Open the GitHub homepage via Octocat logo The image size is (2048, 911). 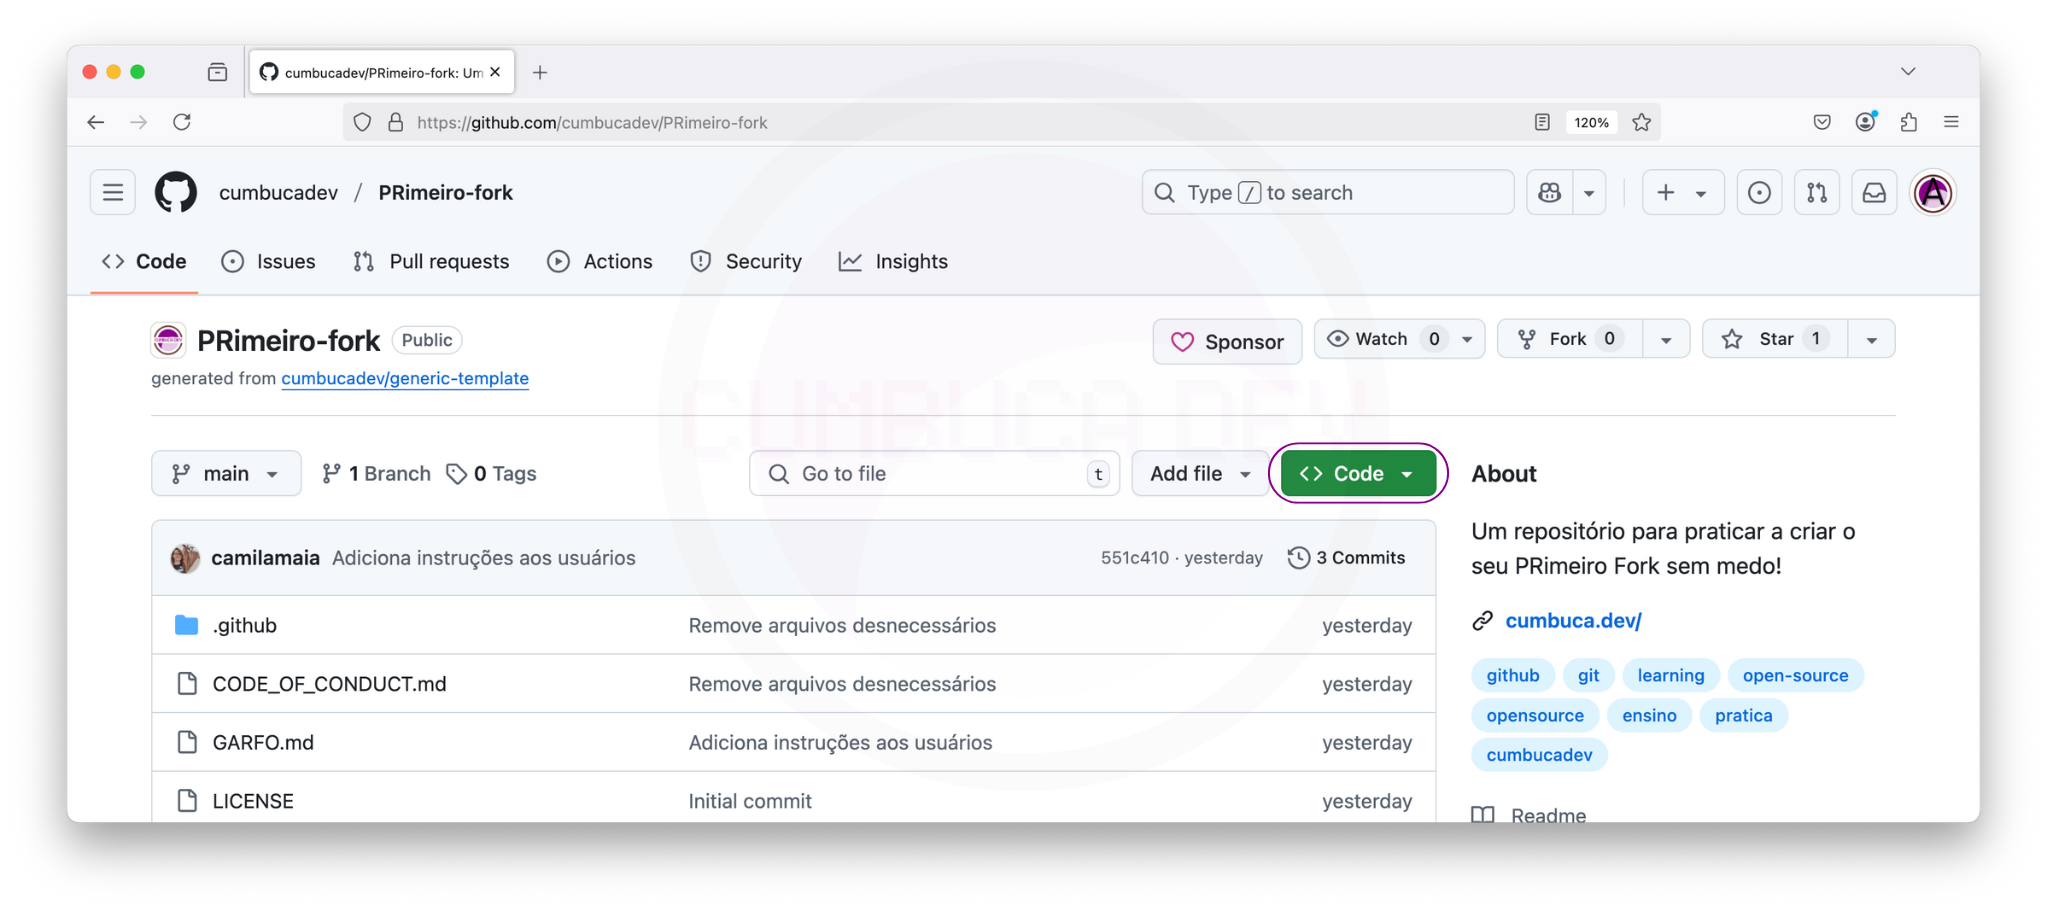pos(176,192)
